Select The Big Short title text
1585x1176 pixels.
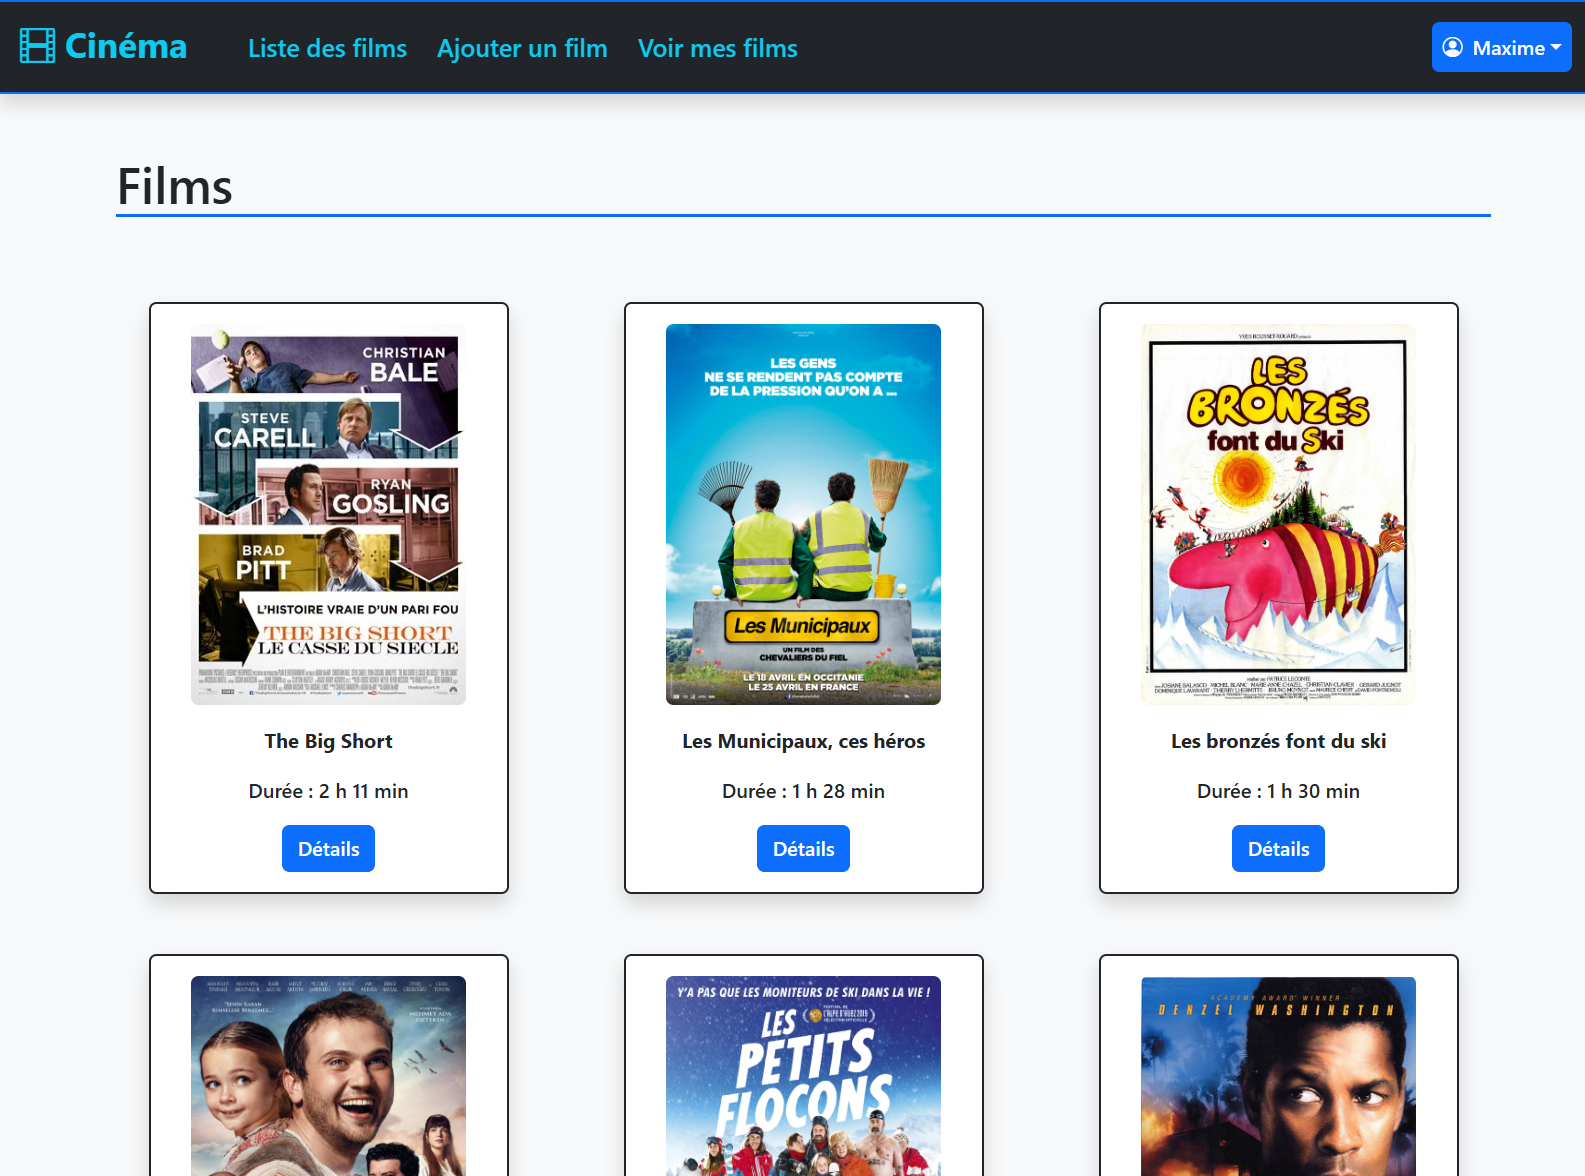point(328,741)
